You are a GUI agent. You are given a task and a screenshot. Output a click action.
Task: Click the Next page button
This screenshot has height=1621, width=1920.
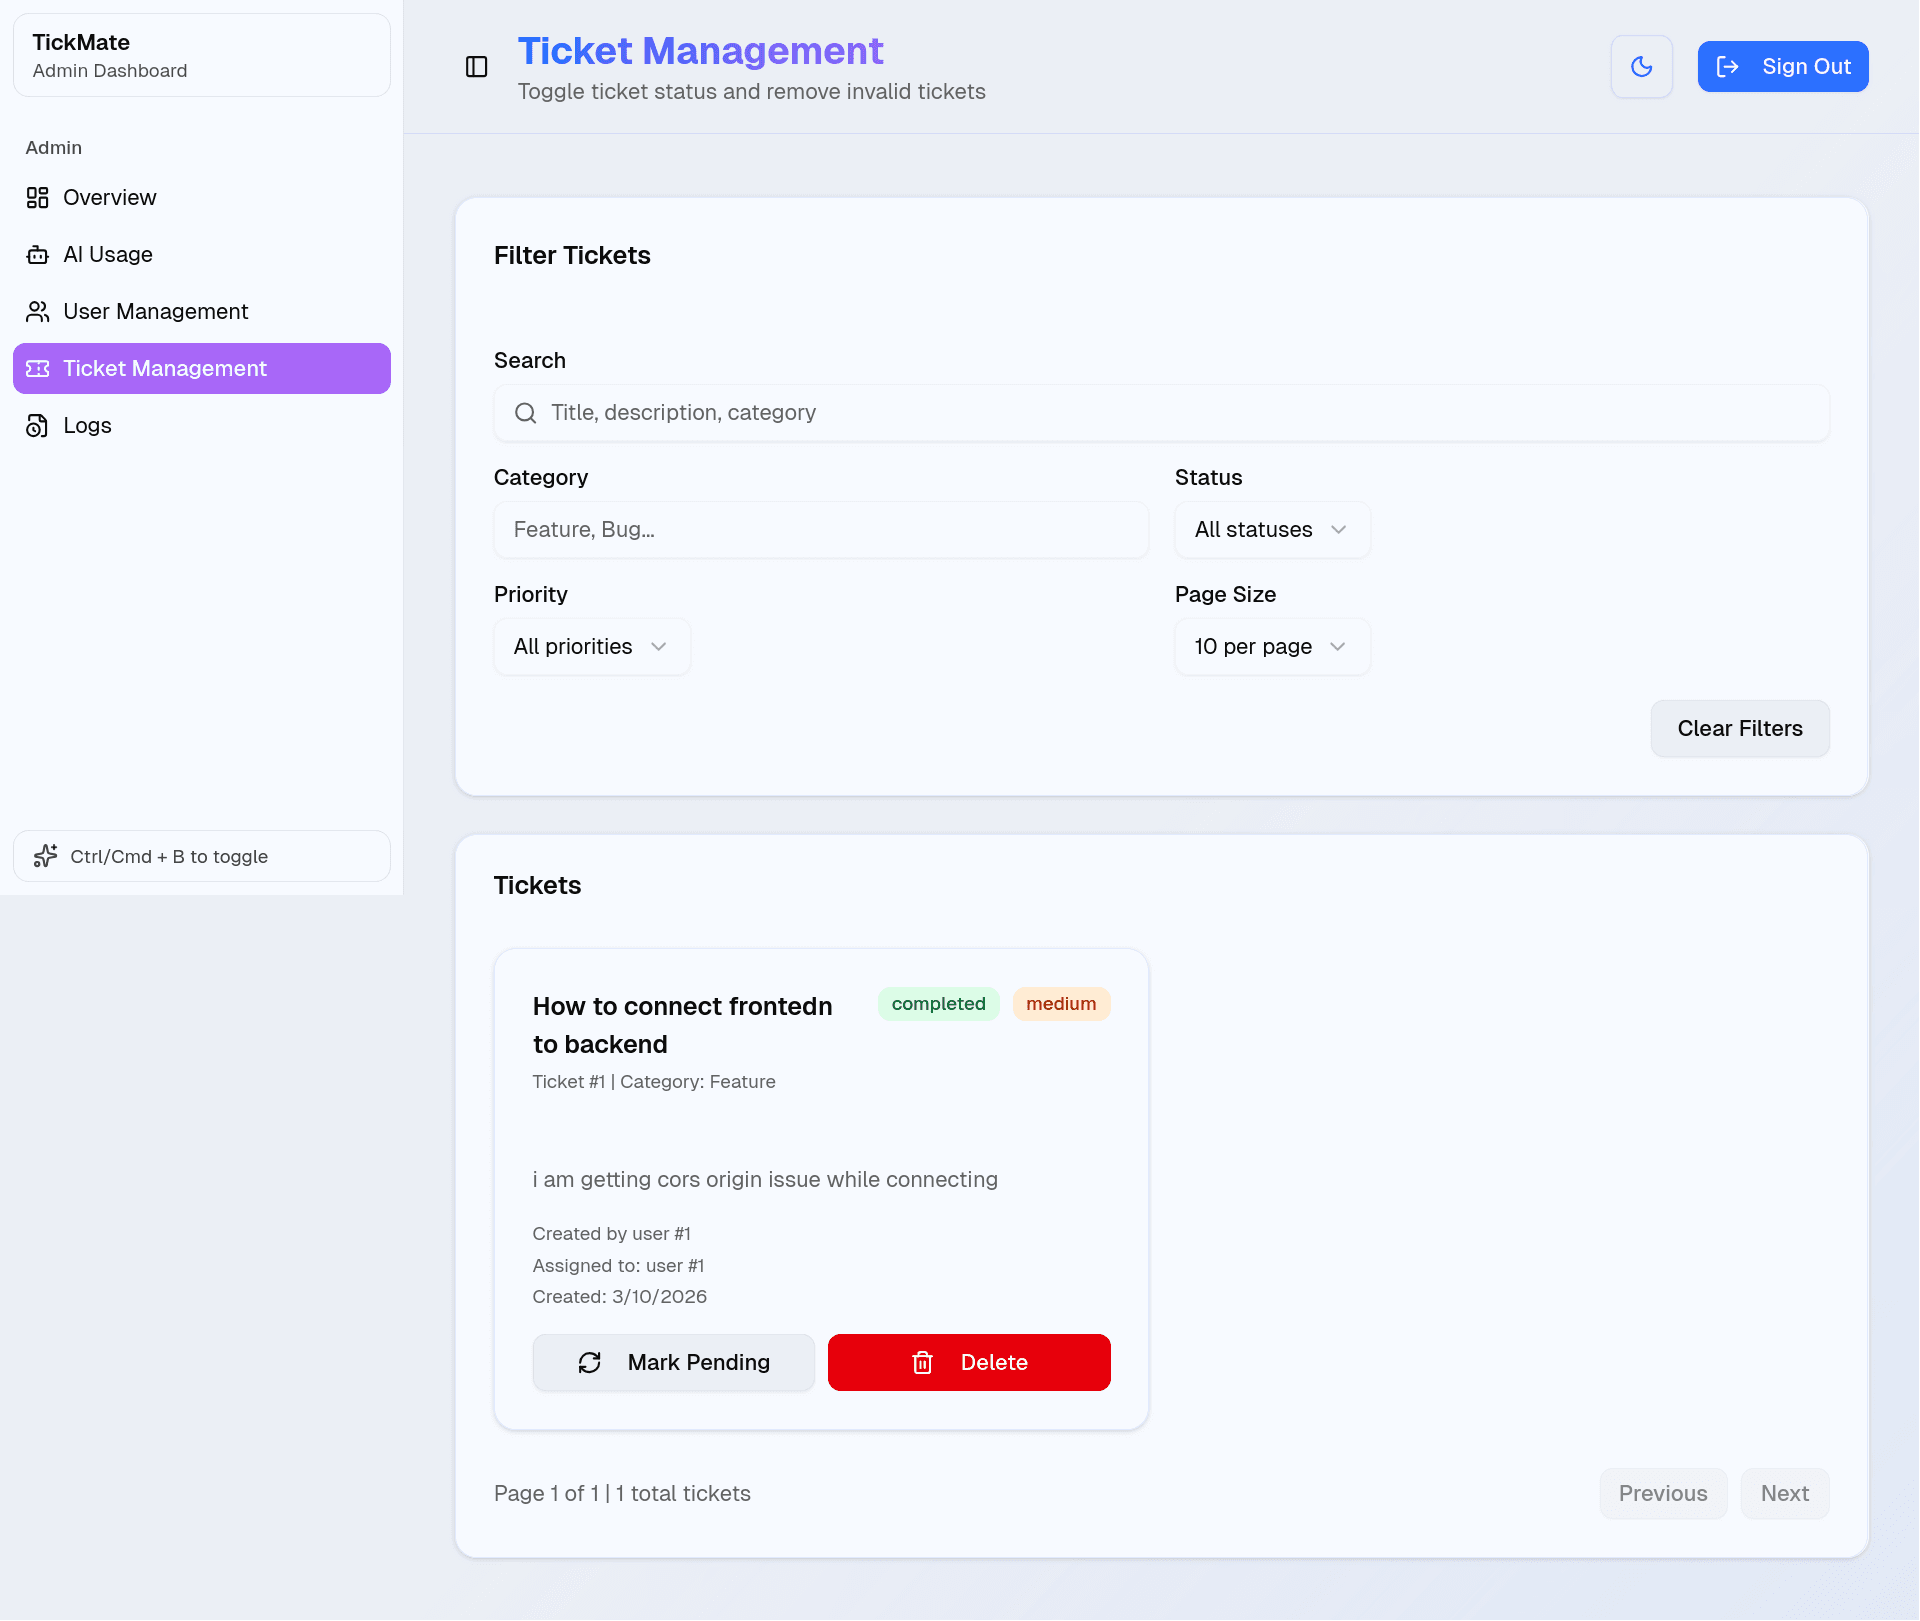pyautogui.click(x=1784, y=1494)
